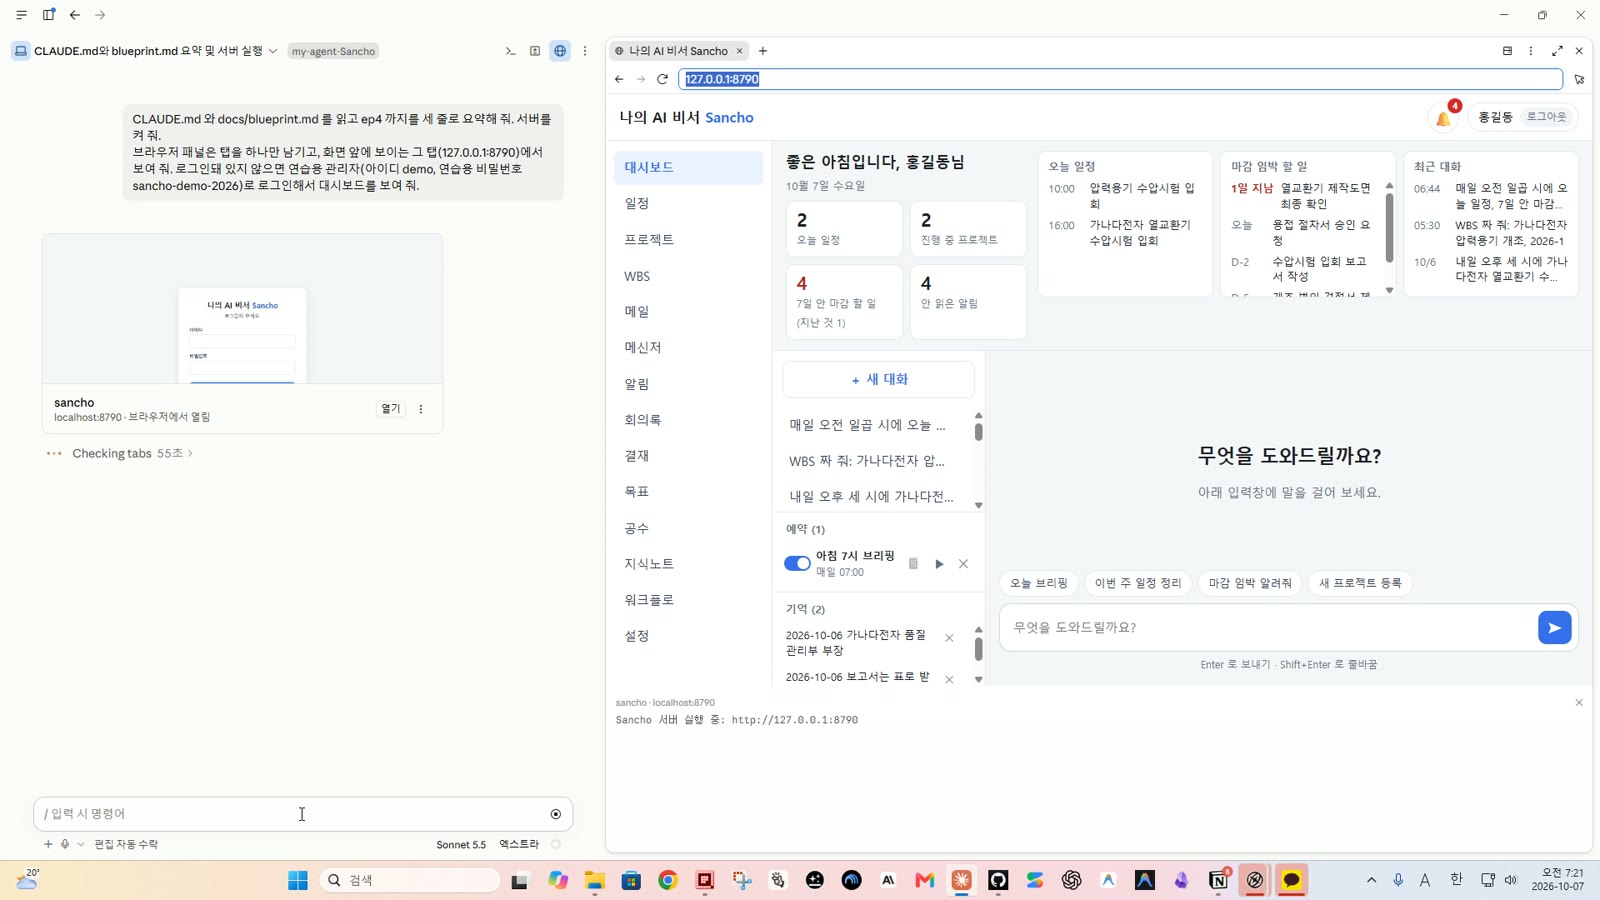The image size is (1600, 900).
Task: Open the hamburger menu at top left
Action: pos(21,15)
